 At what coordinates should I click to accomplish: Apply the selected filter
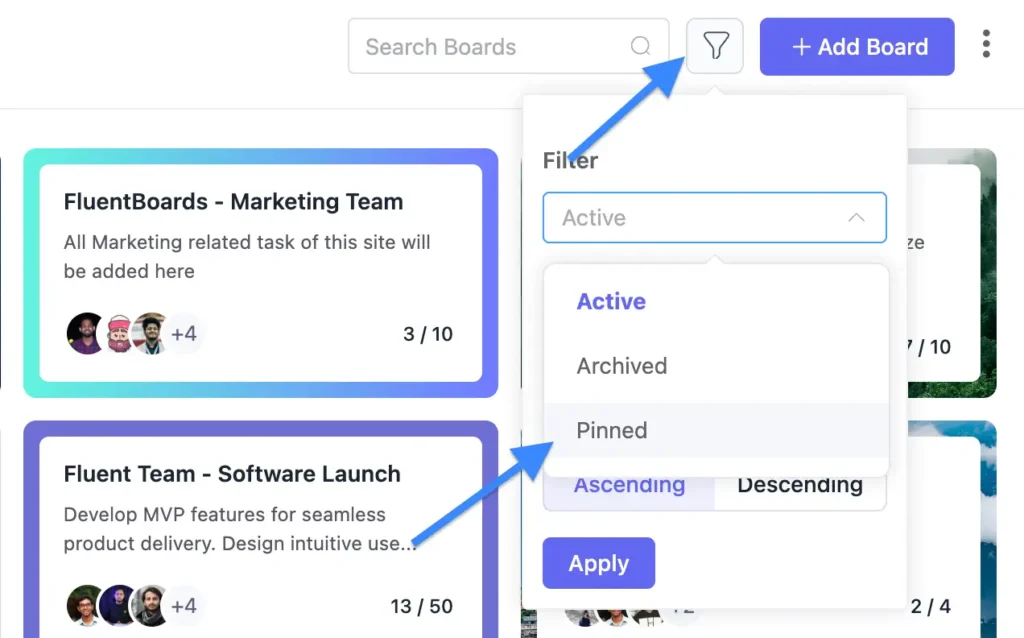(x=598, y=563)
